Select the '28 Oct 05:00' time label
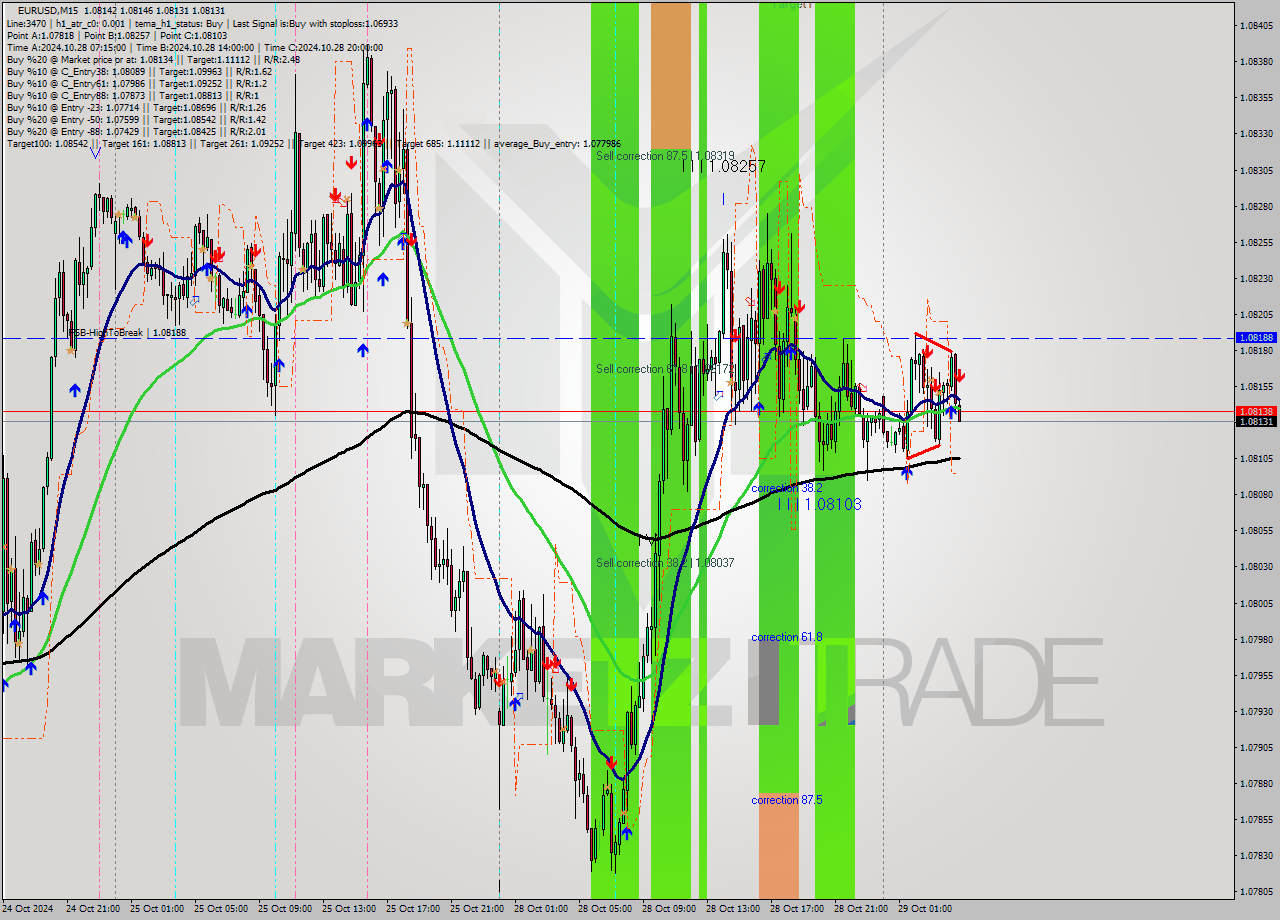 606,909
